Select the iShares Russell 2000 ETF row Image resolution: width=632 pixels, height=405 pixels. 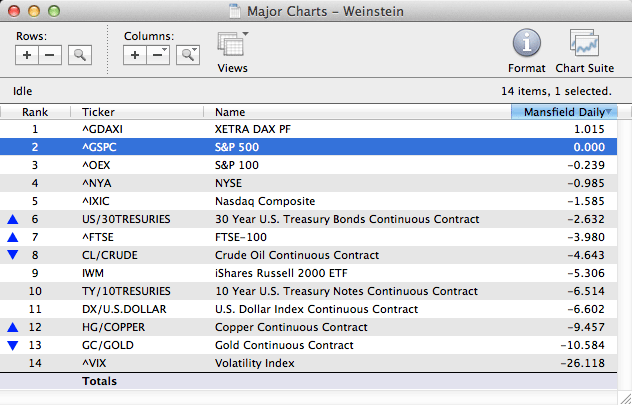[300, 273]
